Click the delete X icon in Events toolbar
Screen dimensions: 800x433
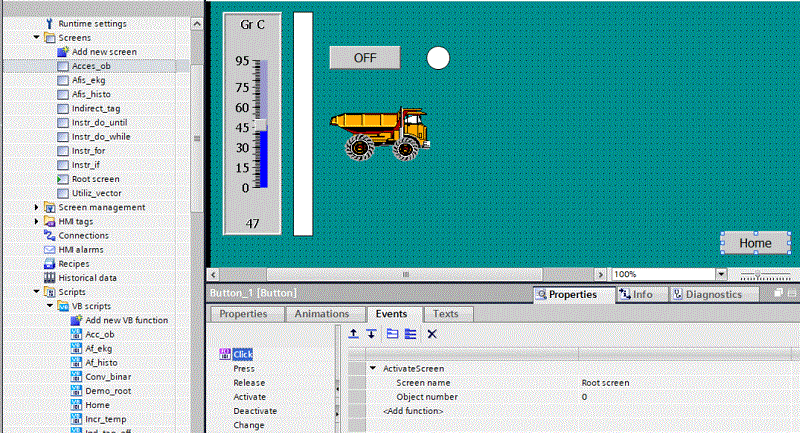tap(432, 334)
